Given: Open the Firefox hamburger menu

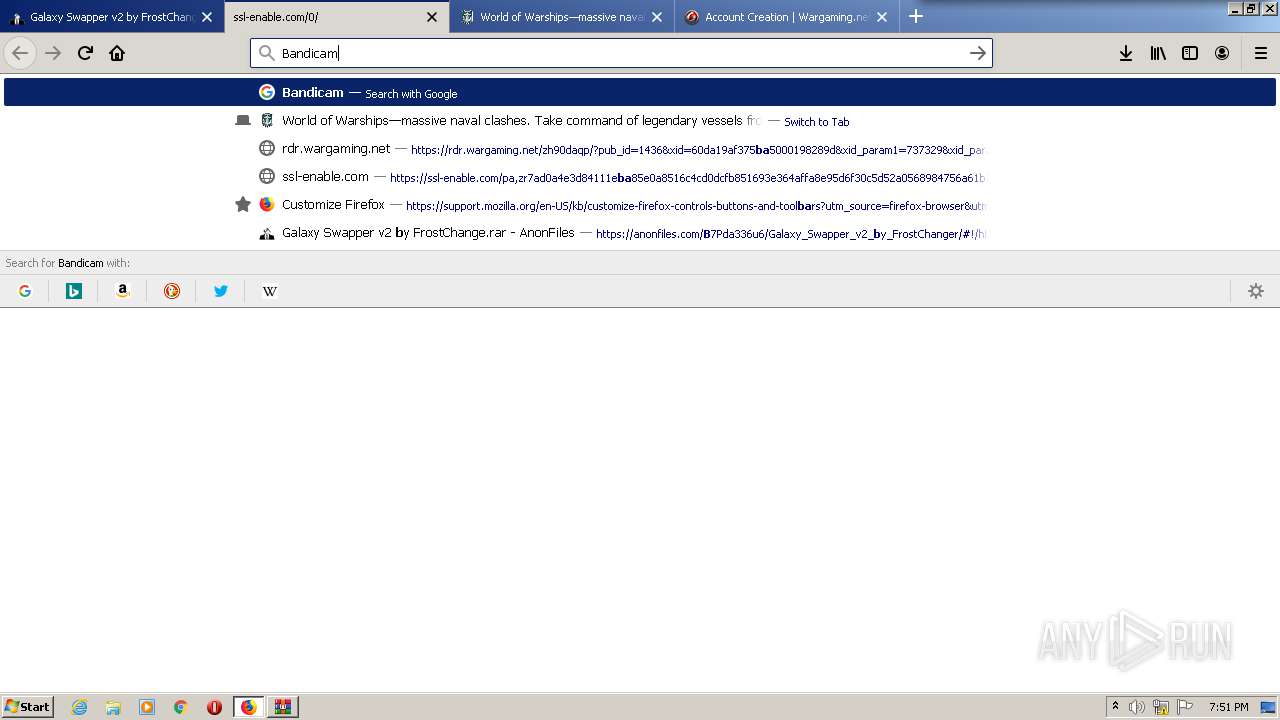Looking at the screenshot, I should click(x=1261, y=53).
